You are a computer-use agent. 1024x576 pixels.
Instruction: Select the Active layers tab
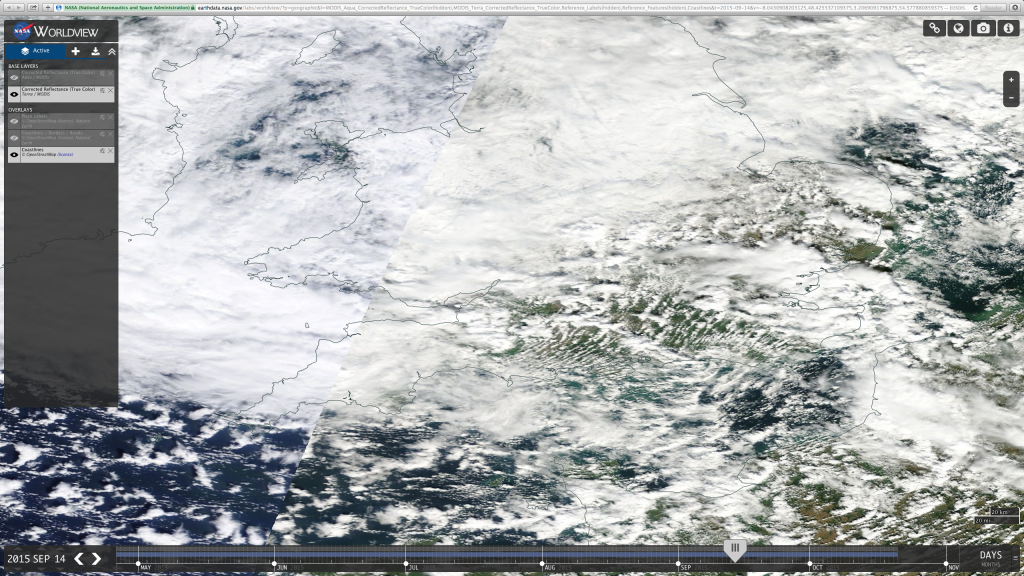point(35,51)
